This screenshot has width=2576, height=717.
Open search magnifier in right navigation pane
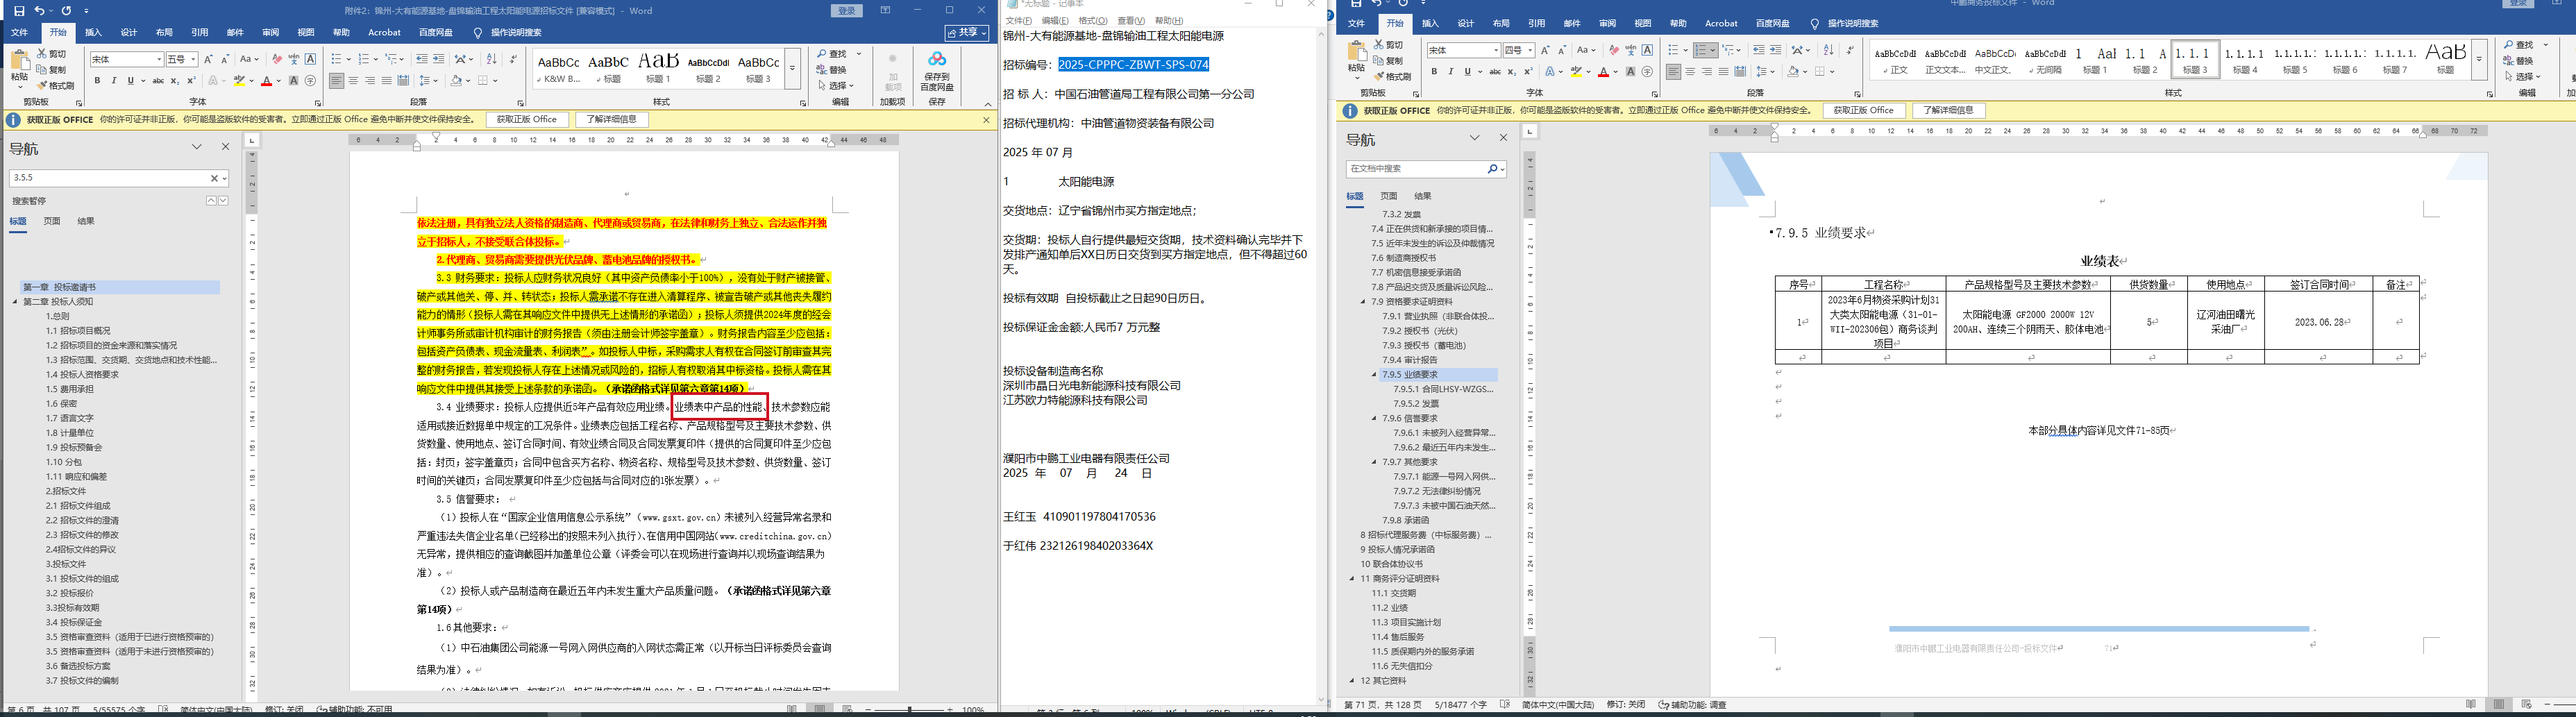point(1492,169)
